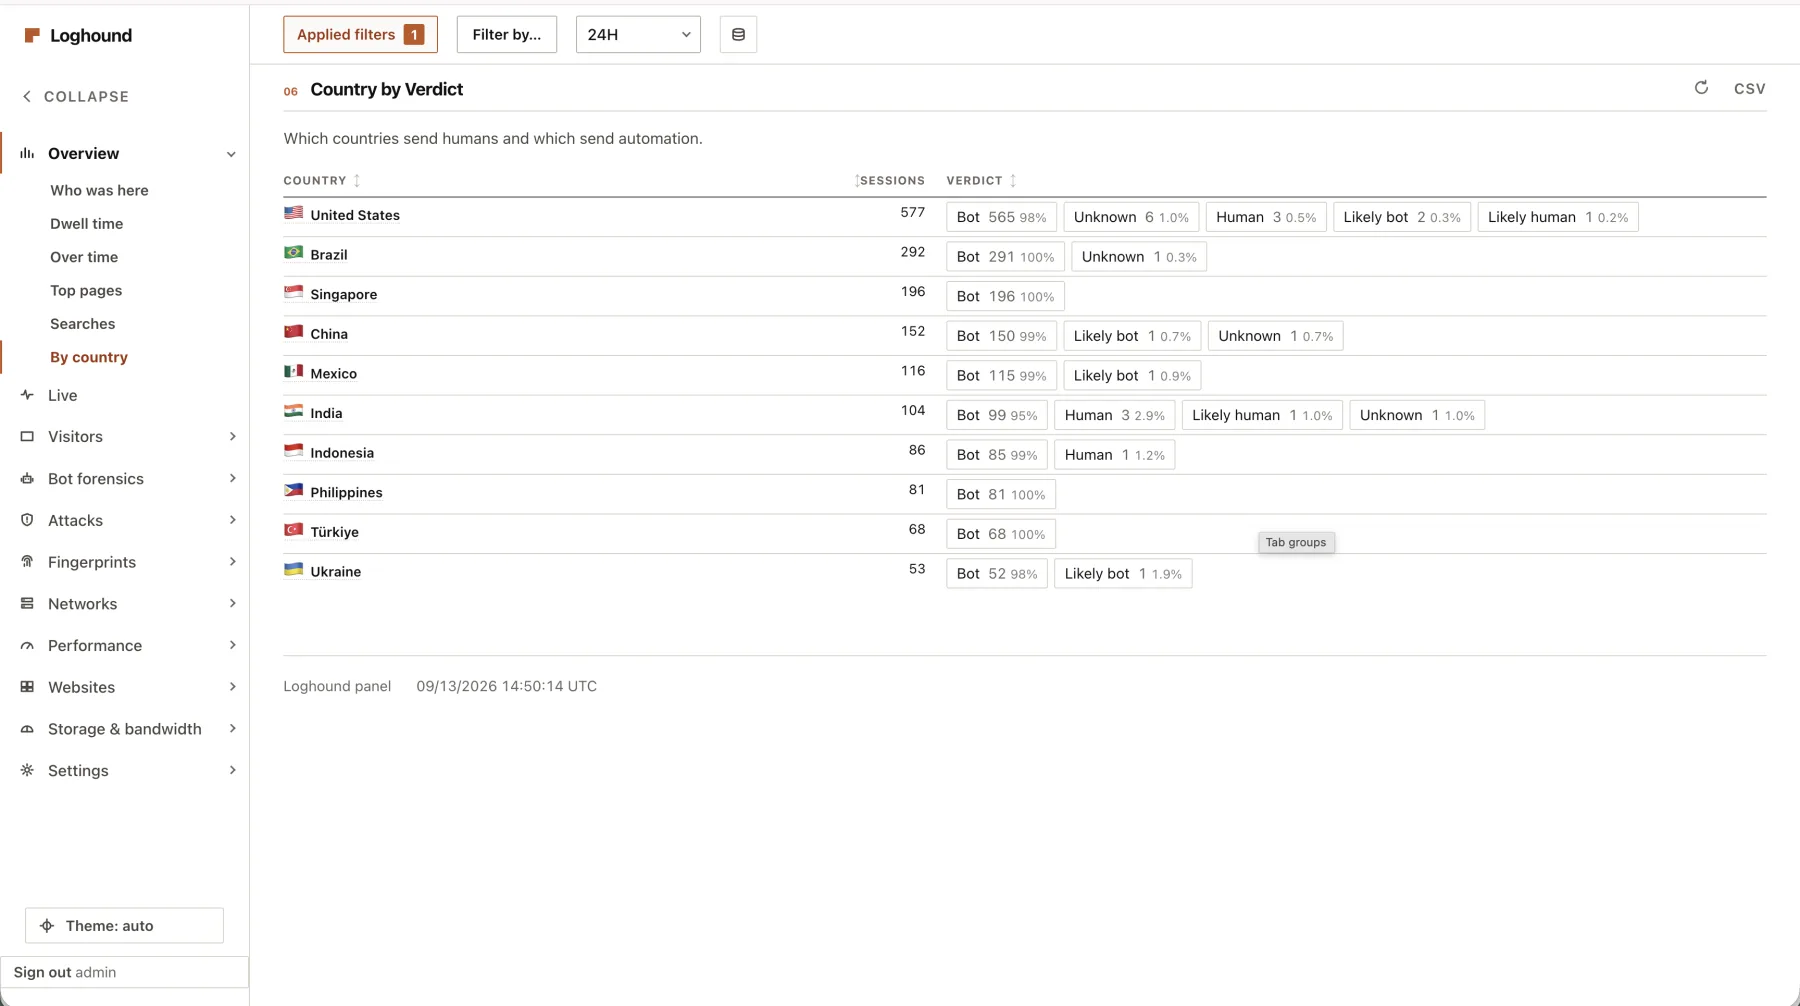Collapse the Overview section chevron
The height and width of the screenshot is (1006, 1800).
coord(231,154)
